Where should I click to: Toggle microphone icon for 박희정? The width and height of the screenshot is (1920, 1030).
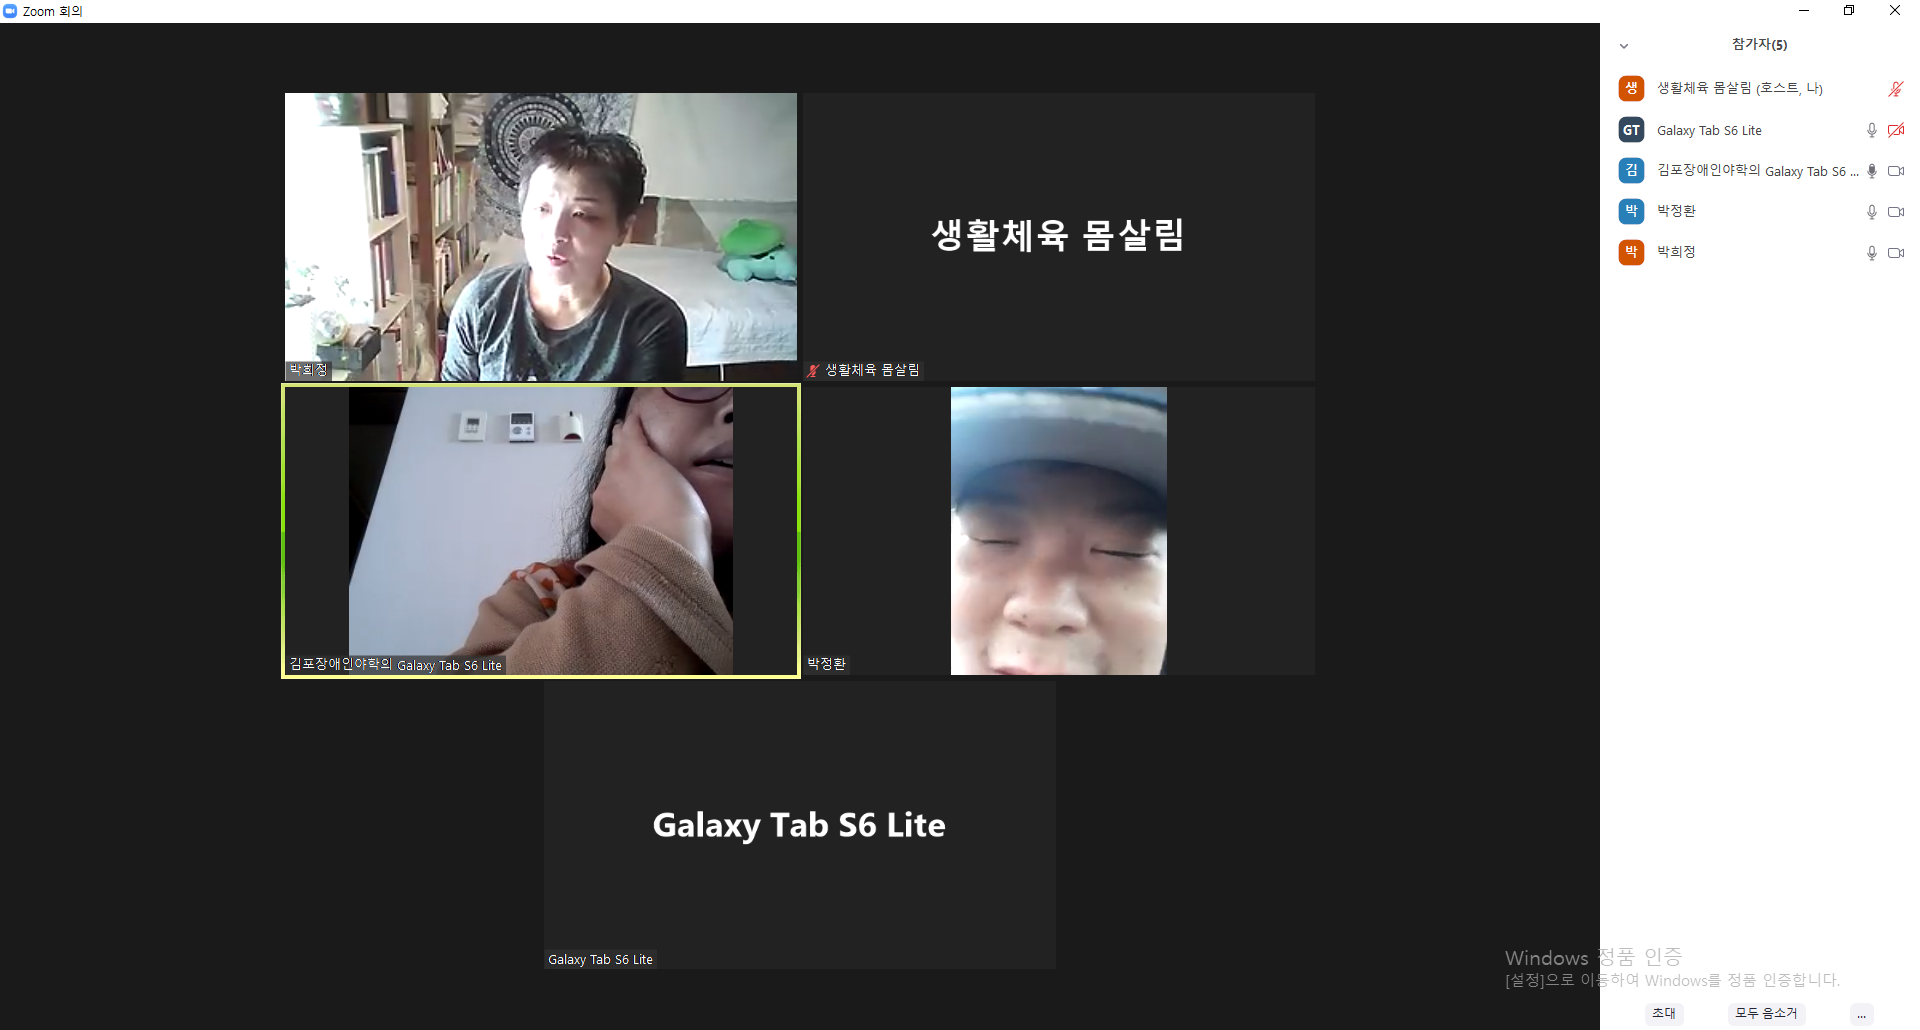click(1872, 253)
